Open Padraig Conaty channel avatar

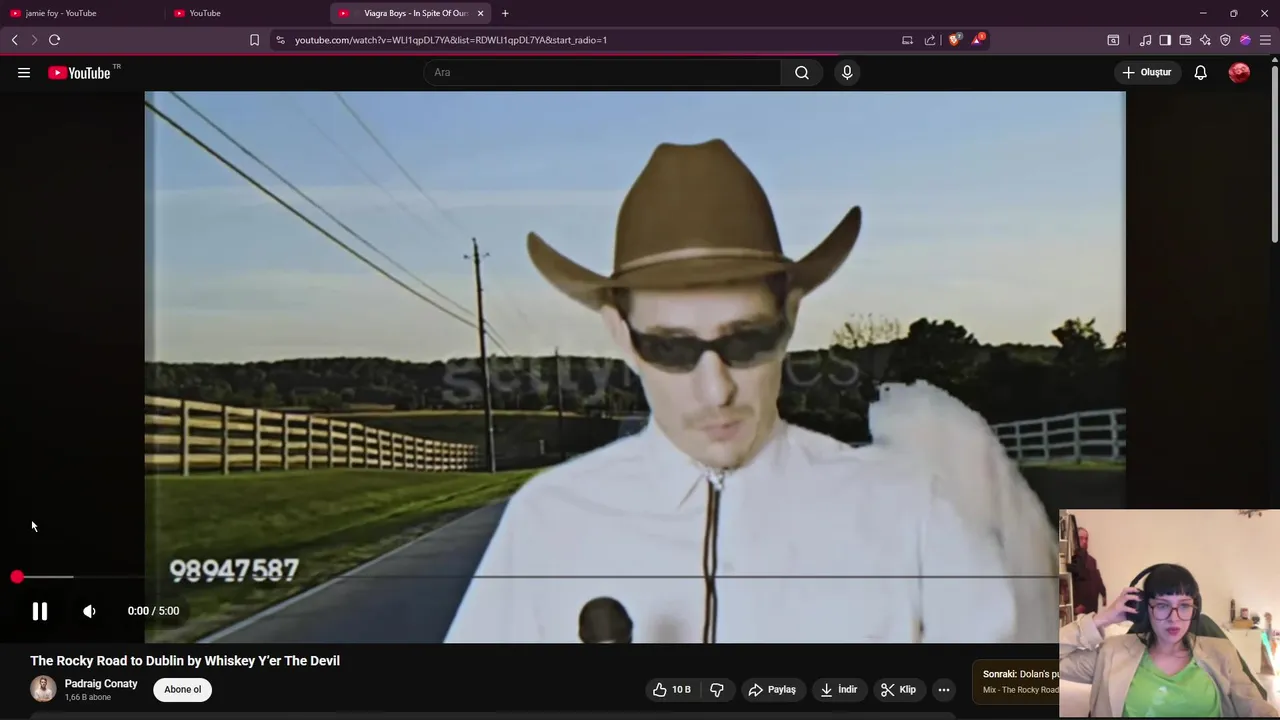click(43, 689)
